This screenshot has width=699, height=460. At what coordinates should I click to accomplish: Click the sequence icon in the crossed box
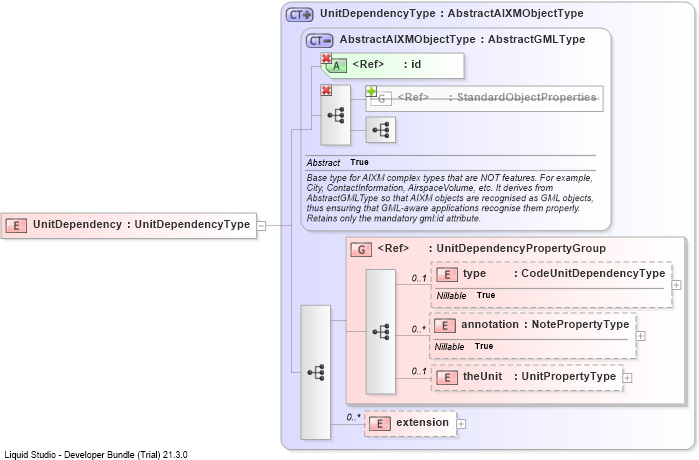(336, 115)
